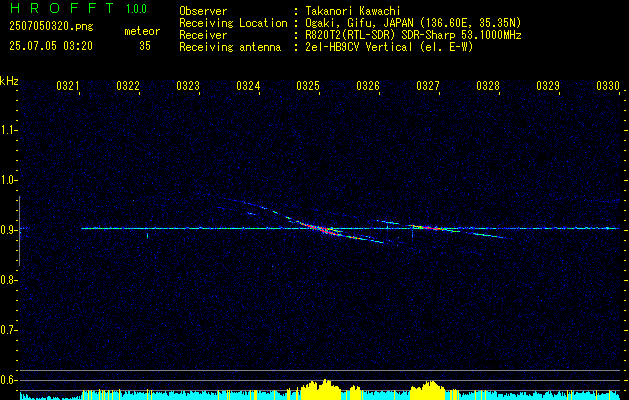Click the bright meteor echo near 0325
This screenshot has height=400, width=629.
322,229
